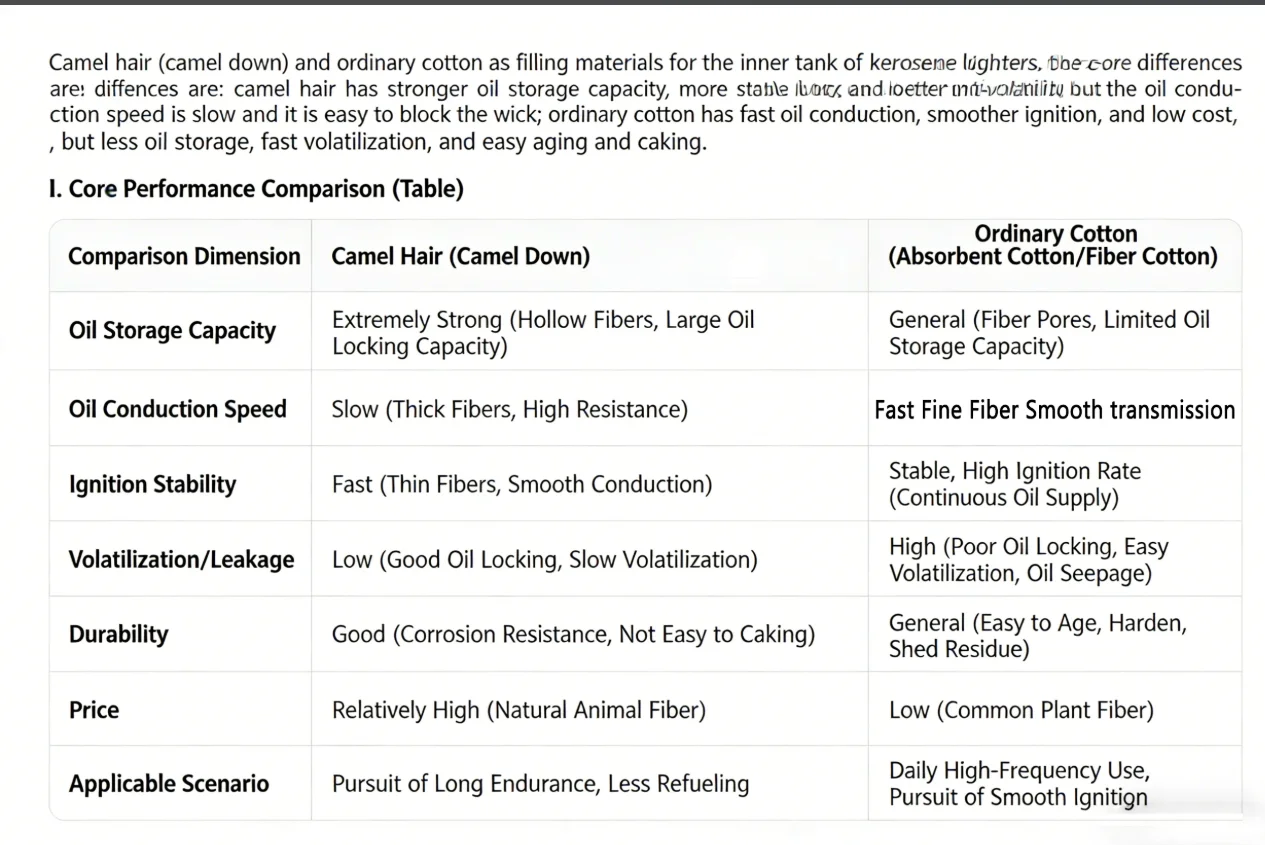
Task: Select the 'Durability' row label
Action: point(118,634)
